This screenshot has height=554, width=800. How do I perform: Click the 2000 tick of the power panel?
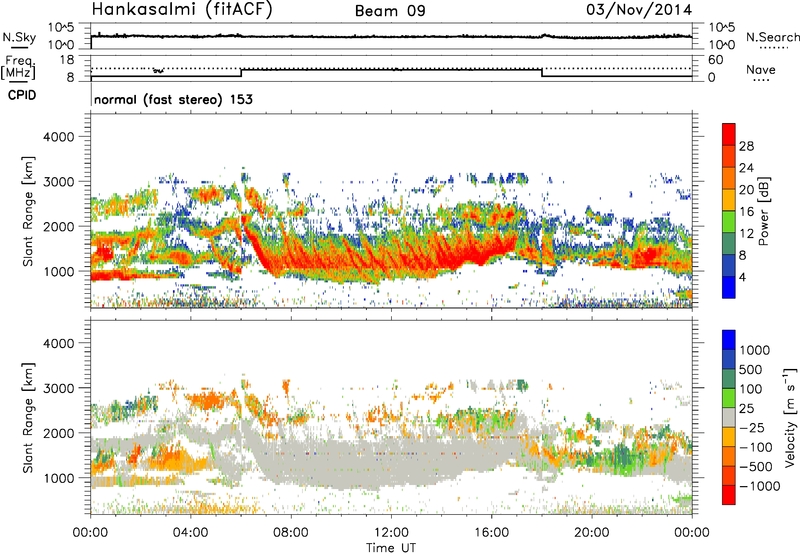[x=58, y=226]
